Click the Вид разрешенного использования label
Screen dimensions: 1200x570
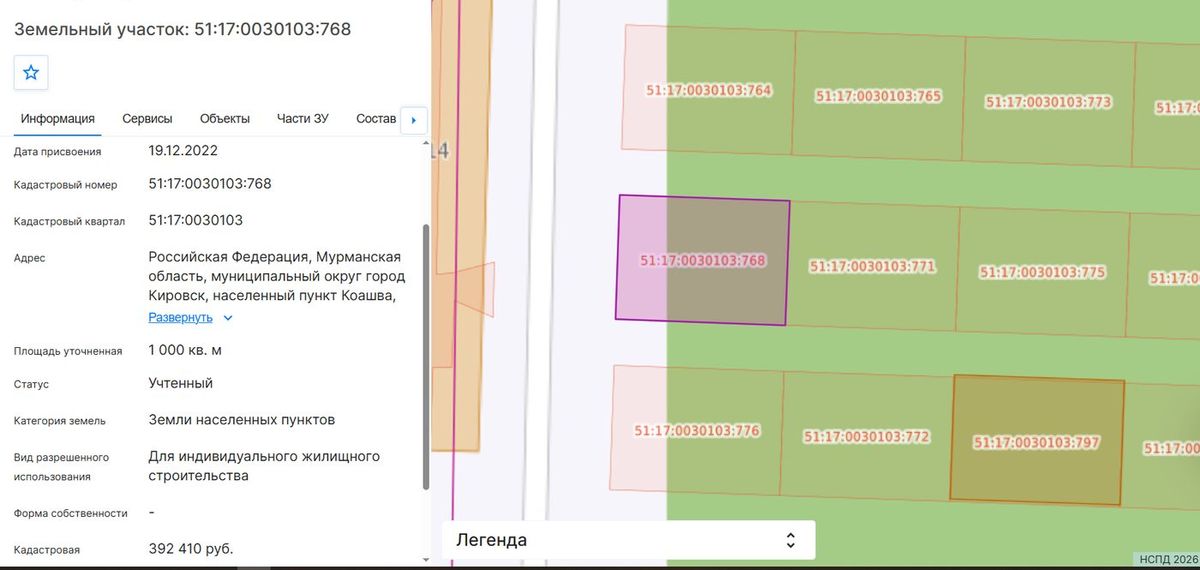62,467
